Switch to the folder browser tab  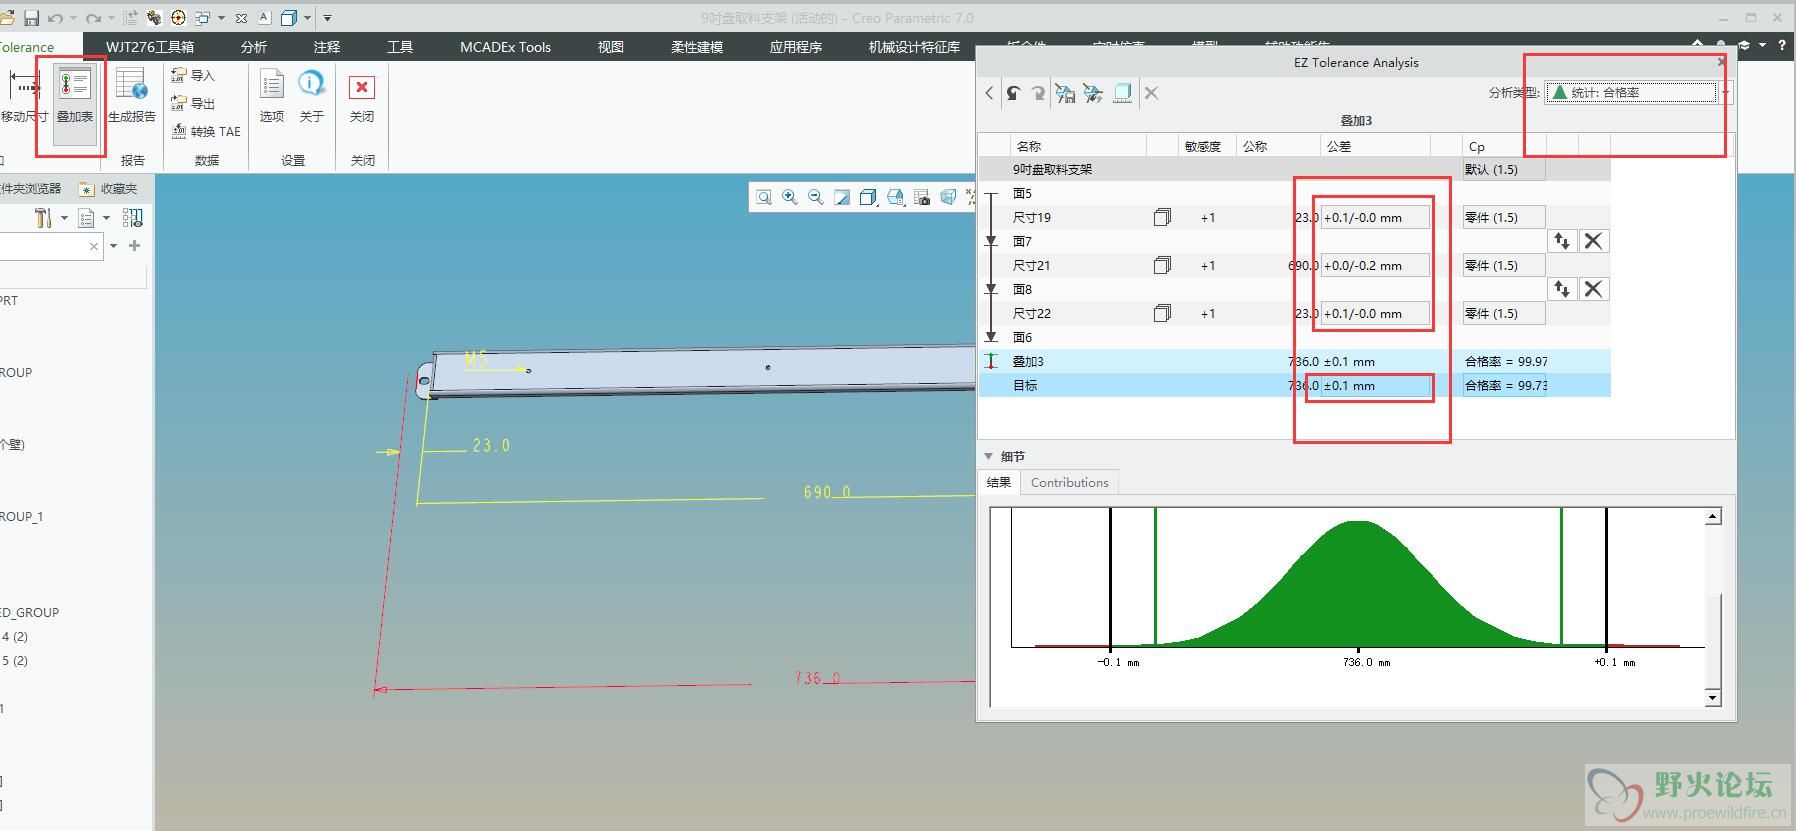31,188
